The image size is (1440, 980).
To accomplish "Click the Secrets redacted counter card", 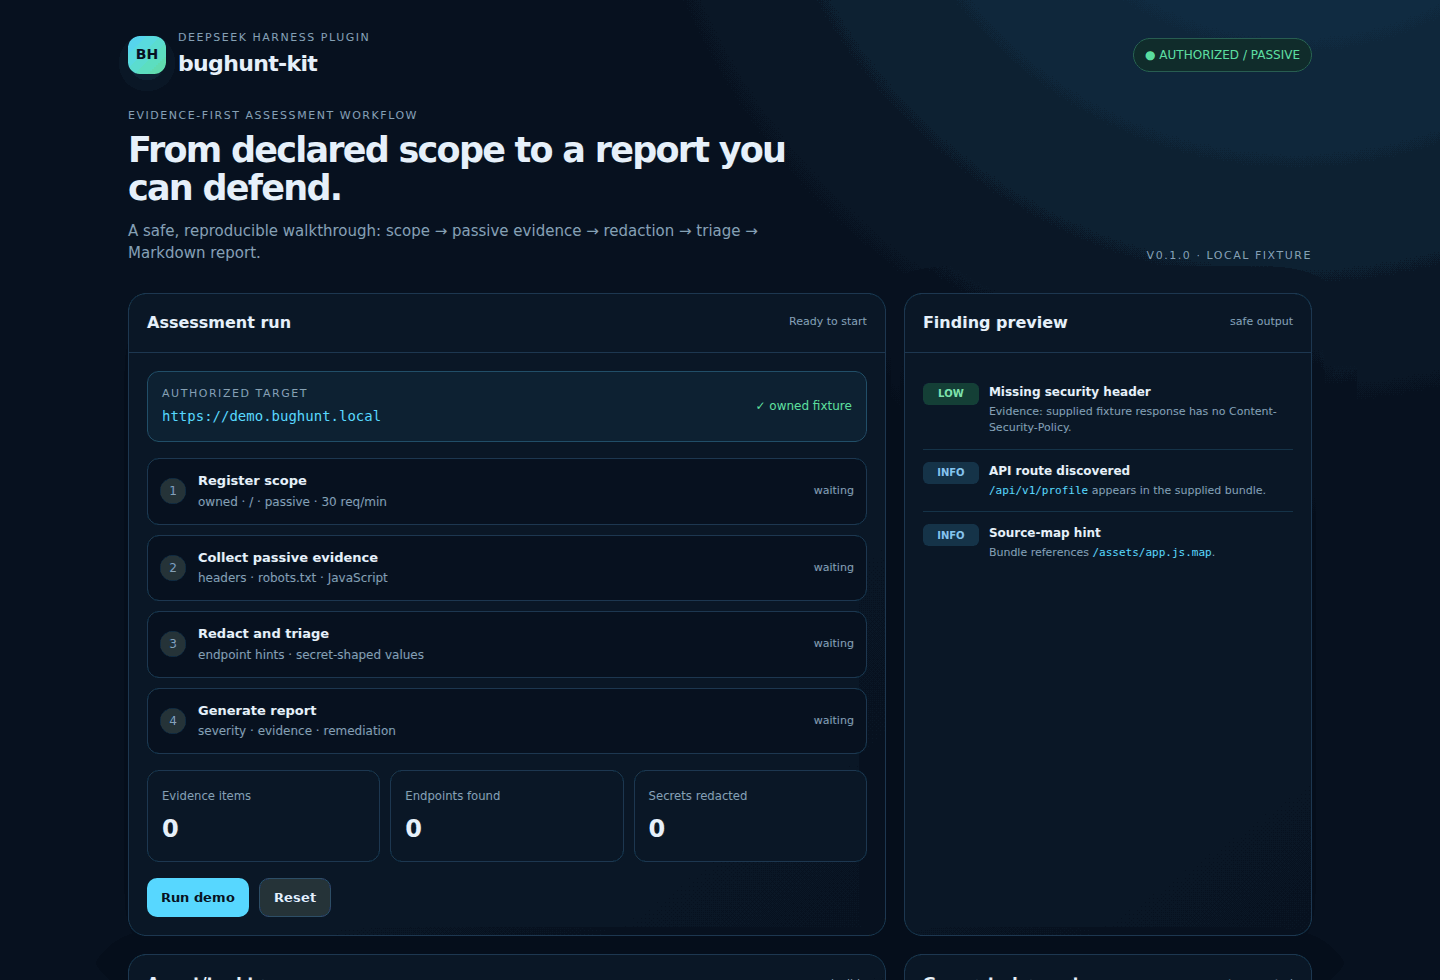I will coord(750,816).
